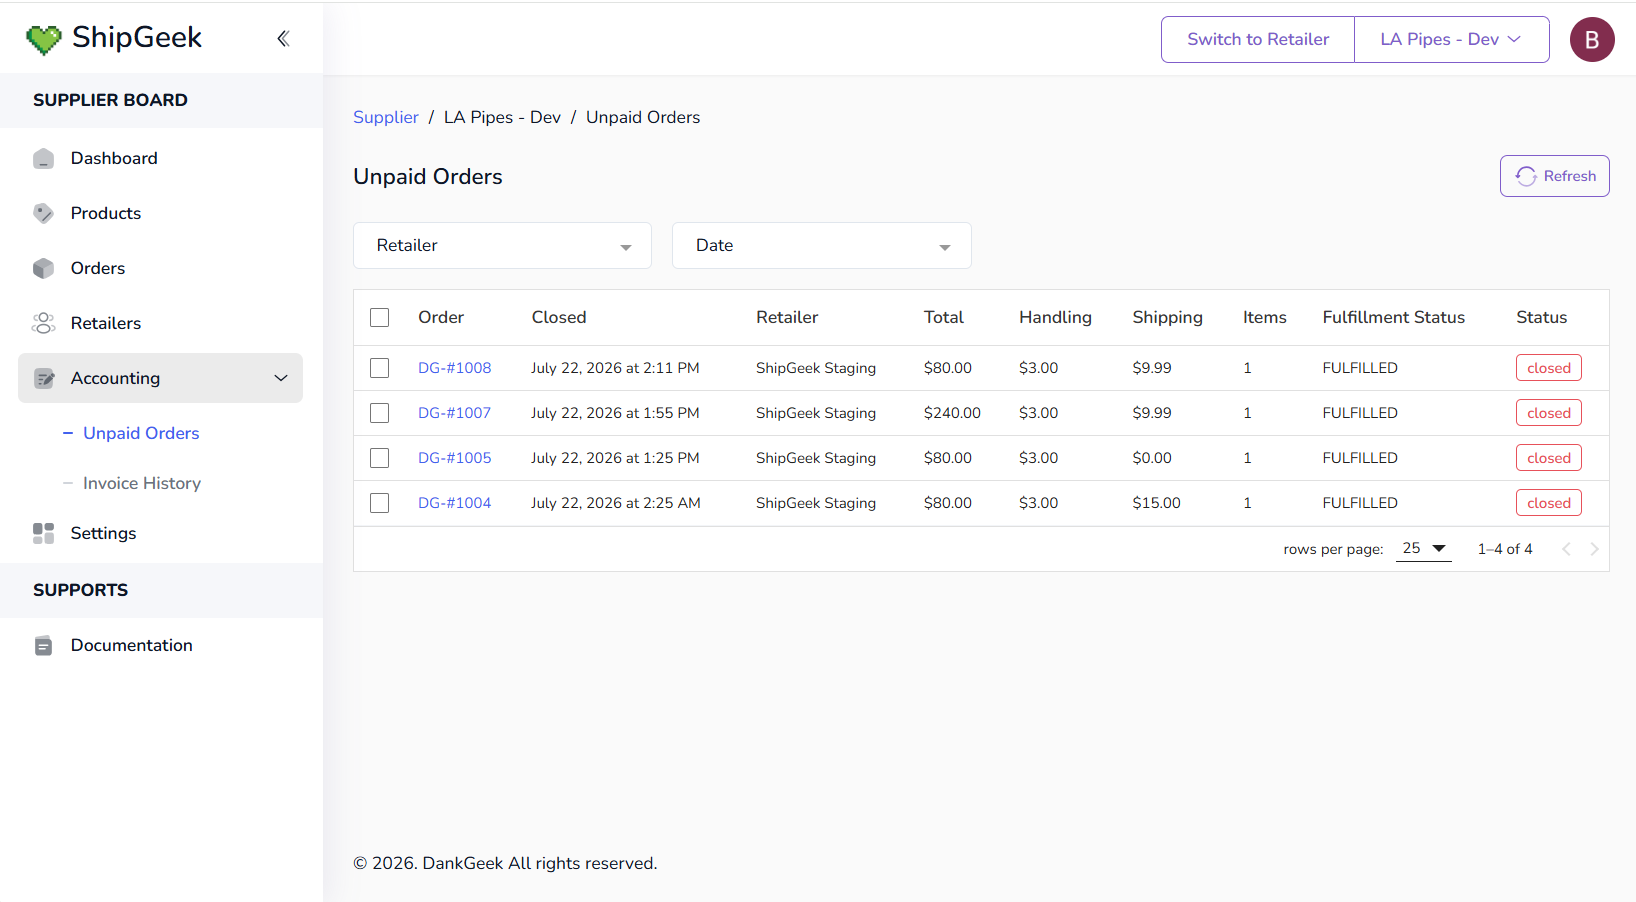The image size is (1636, 902).
Task: Open the LA Pipes - Dev account dropdown
Action: (1451, 39)
